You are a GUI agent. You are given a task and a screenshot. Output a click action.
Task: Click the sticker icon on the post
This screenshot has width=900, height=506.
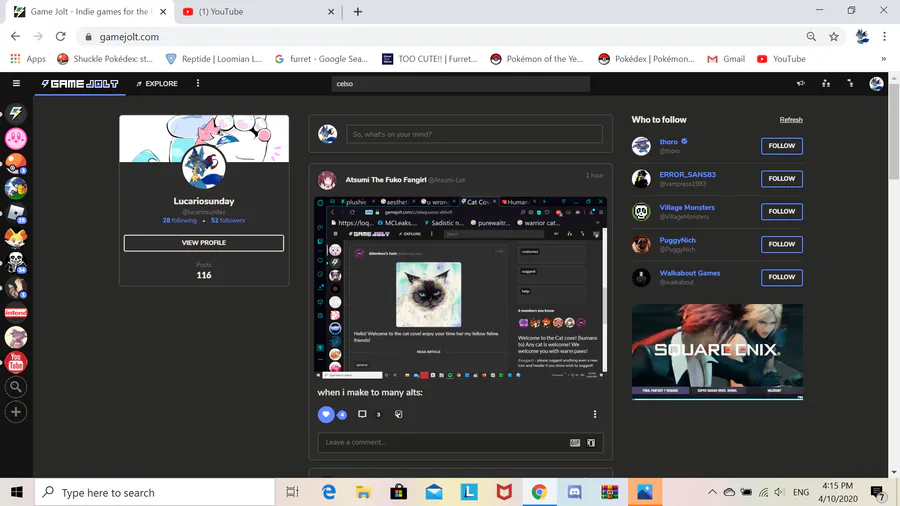click(x=399, y=414)
